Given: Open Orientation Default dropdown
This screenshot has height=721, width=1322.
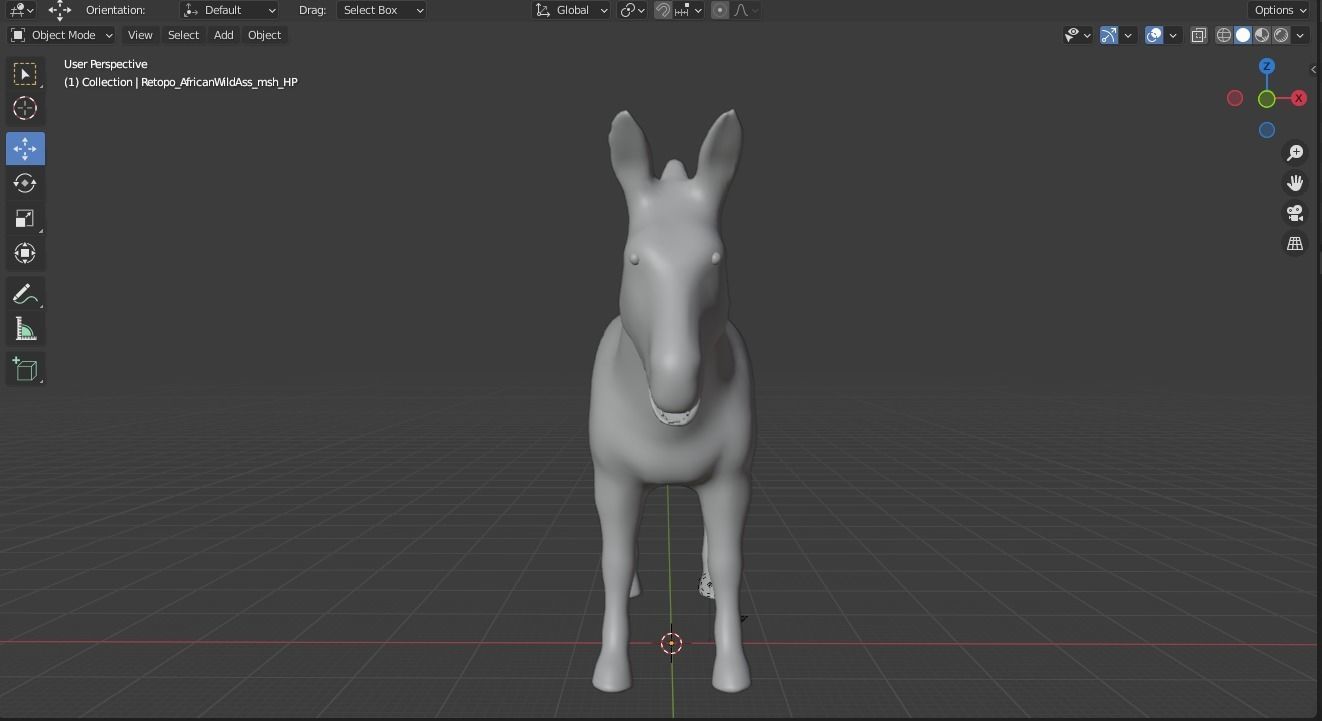Looking at the screenshot, I should [230, 10].
